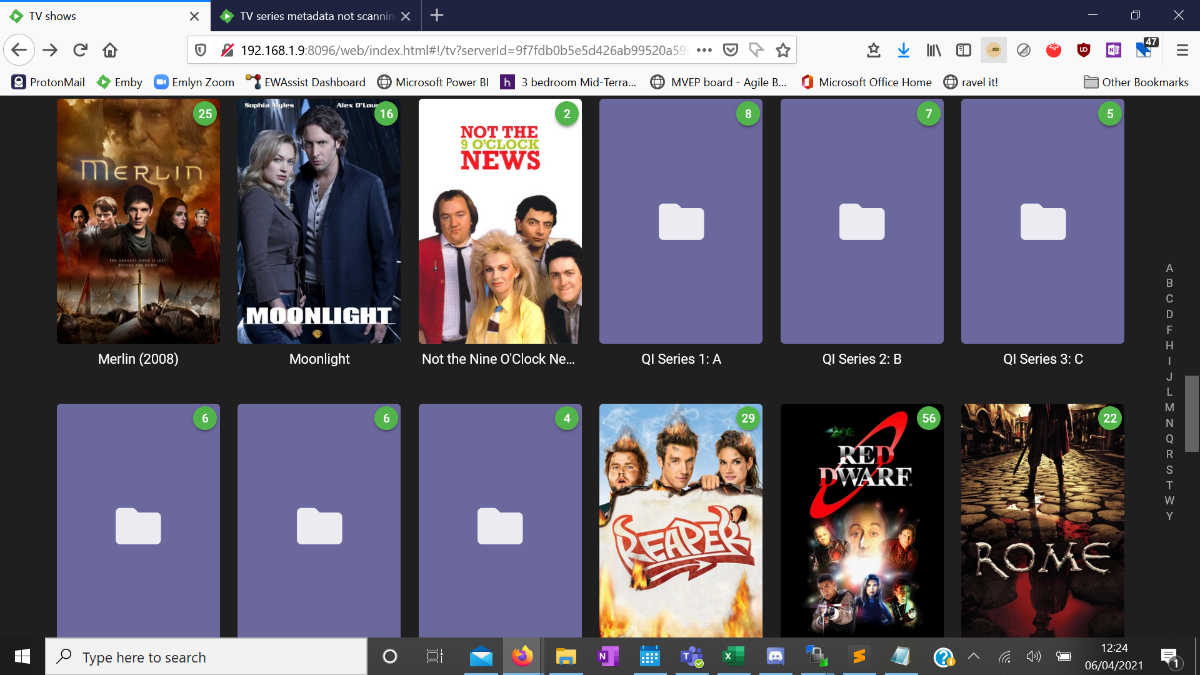Click the Merlin (2008) title text
The width and height of the screenshot is (1200, 675).
tap(138, 359)
